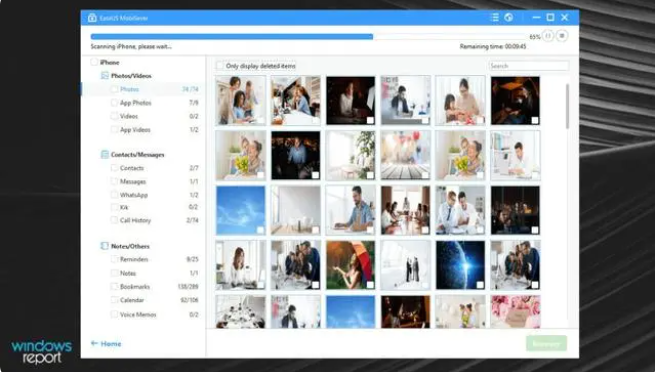Select the WhatsApp checkbox
Screen dimensions: 655x372
click(114, 195)
